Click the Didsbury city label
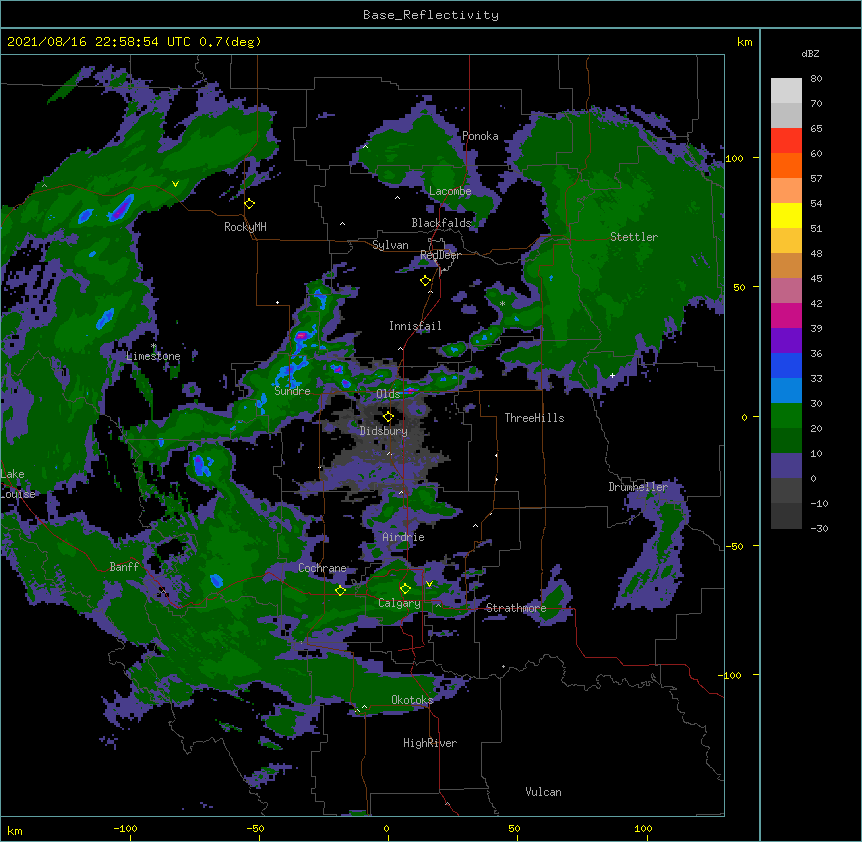This screenshot has height=842, width=862. pos(384,431)
